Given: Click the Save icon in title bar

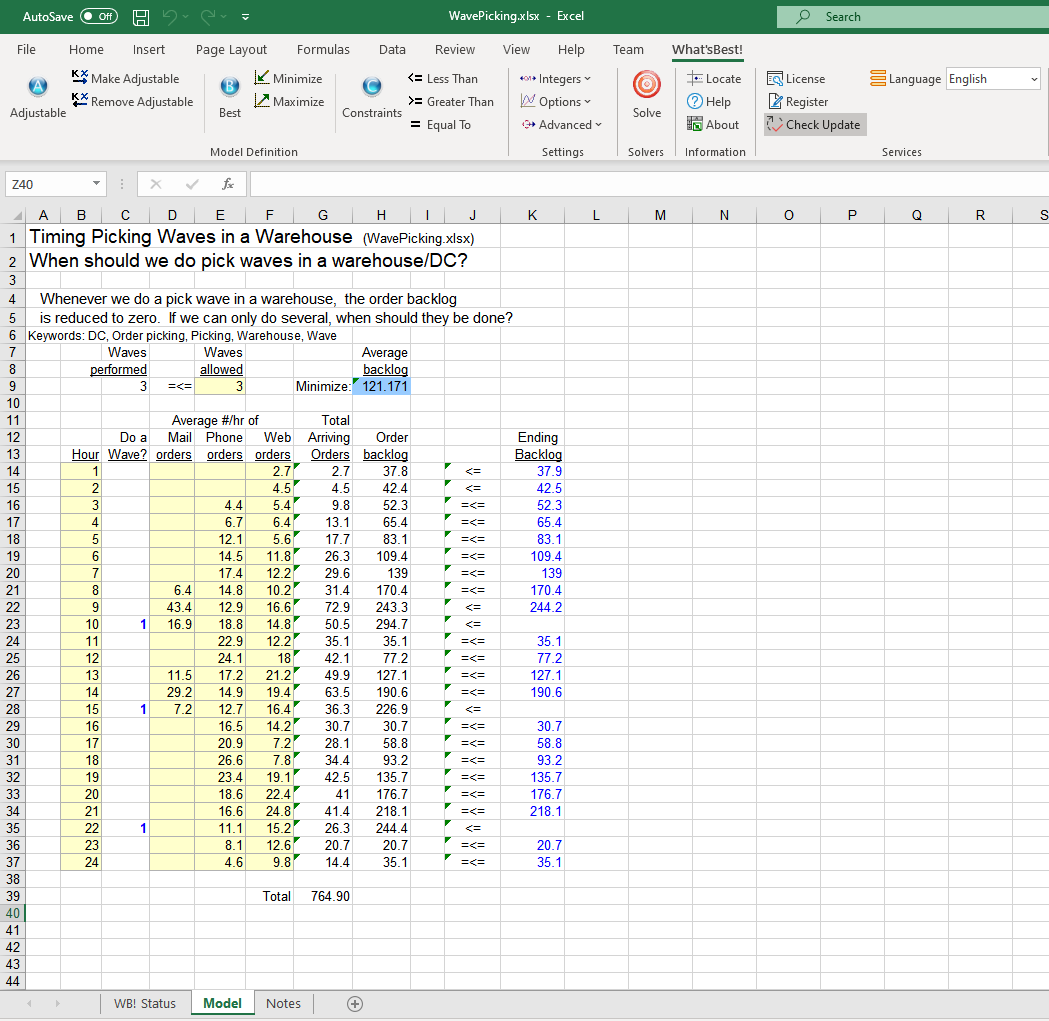Looking at the screenshot, I should tap(141, 17).
